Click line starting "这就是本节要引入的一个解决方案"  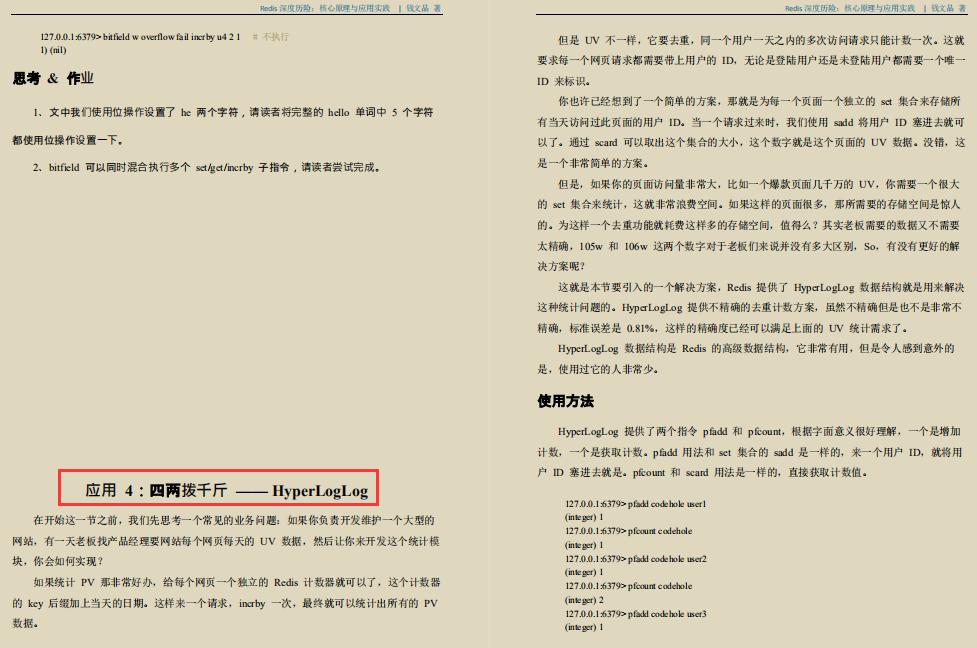click(761, 288)
